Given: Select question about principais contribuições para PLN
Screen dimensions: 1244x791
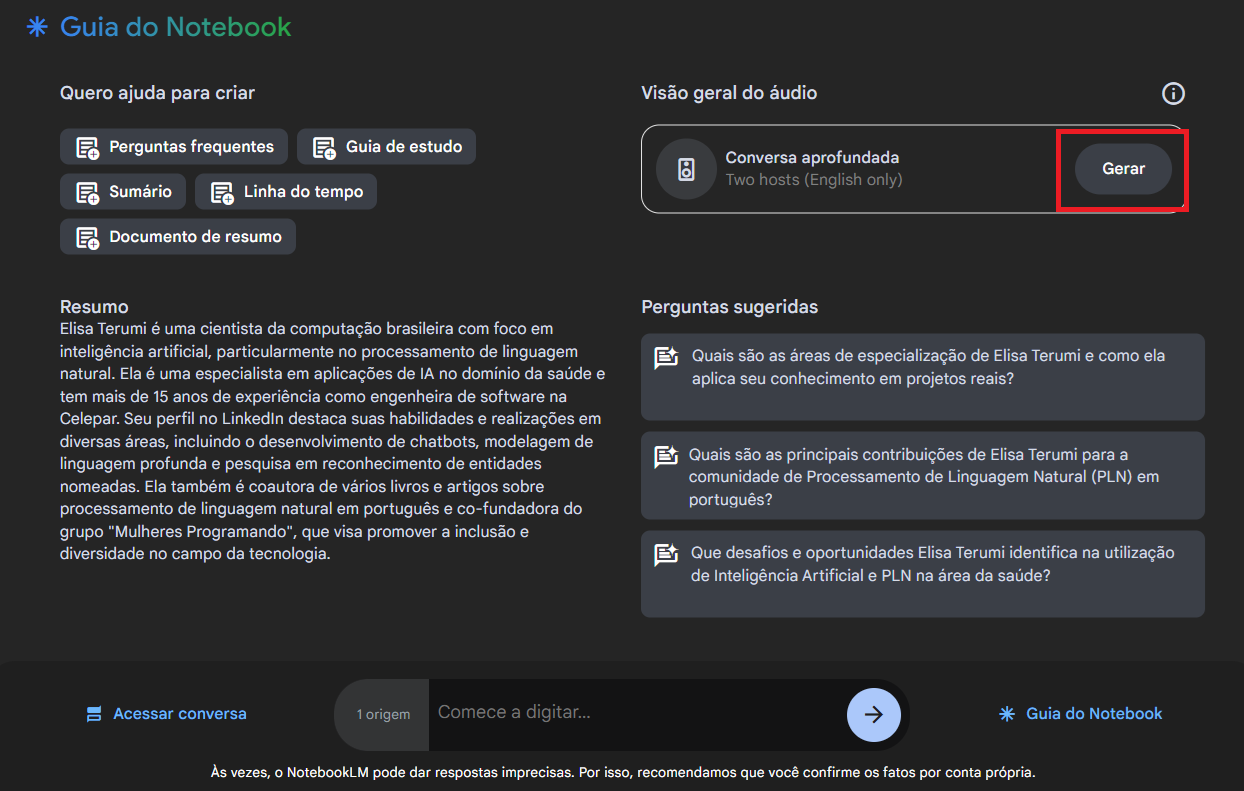Looking at the screenshot, I should [x=923, y=476].
